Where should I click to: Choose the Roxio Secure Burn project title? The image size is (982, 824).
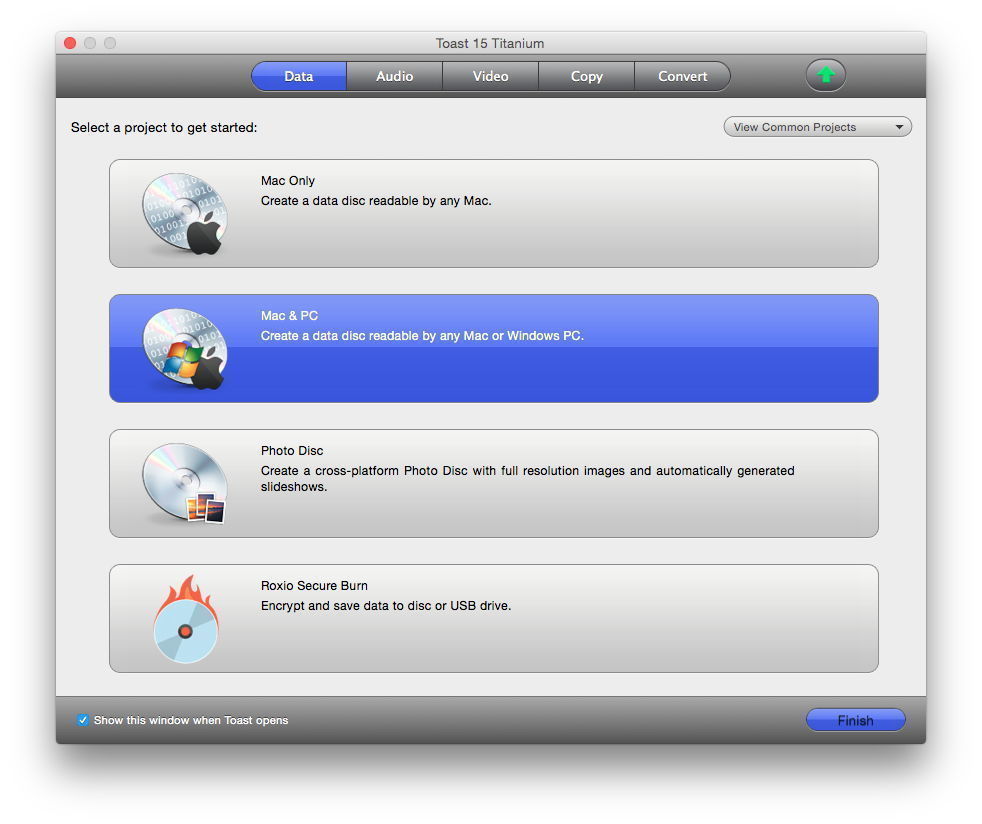click(x=314, y=586)
